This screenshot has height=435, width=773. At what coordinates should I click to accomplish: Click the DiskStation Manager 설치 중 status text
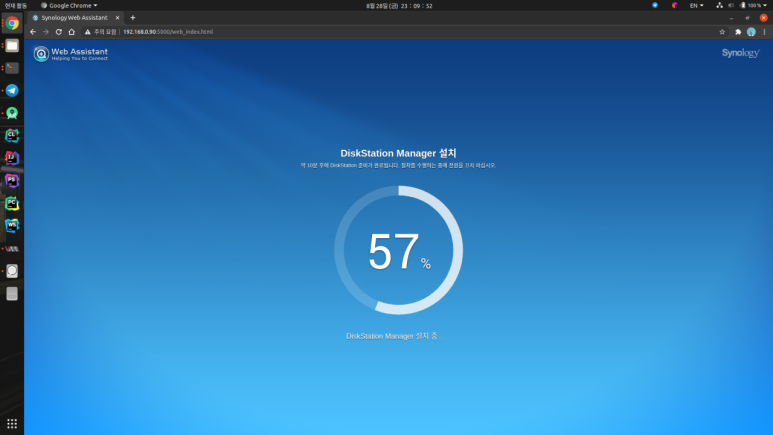coord(393,336)
